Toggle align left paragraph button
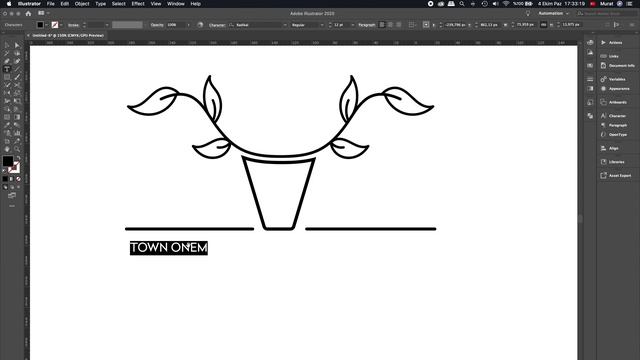This screenshot has width=640, height=360. 382,25
